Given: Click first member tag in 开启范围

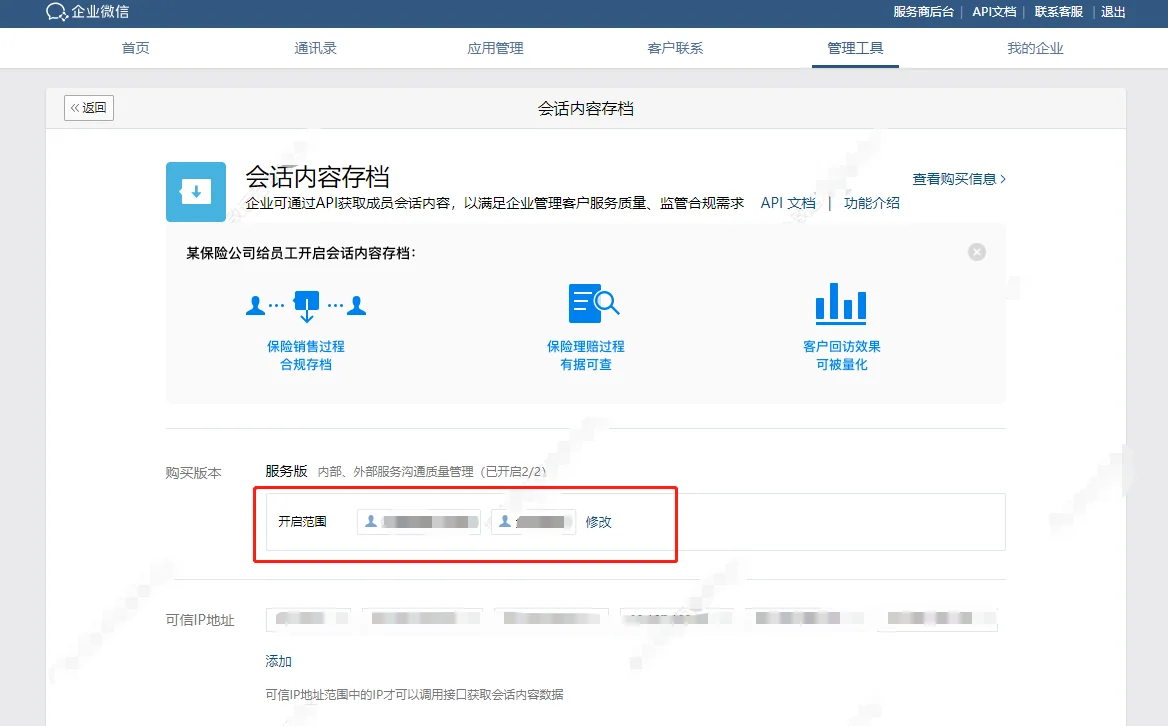Looking at the screenshot, I should click(419, 522).
